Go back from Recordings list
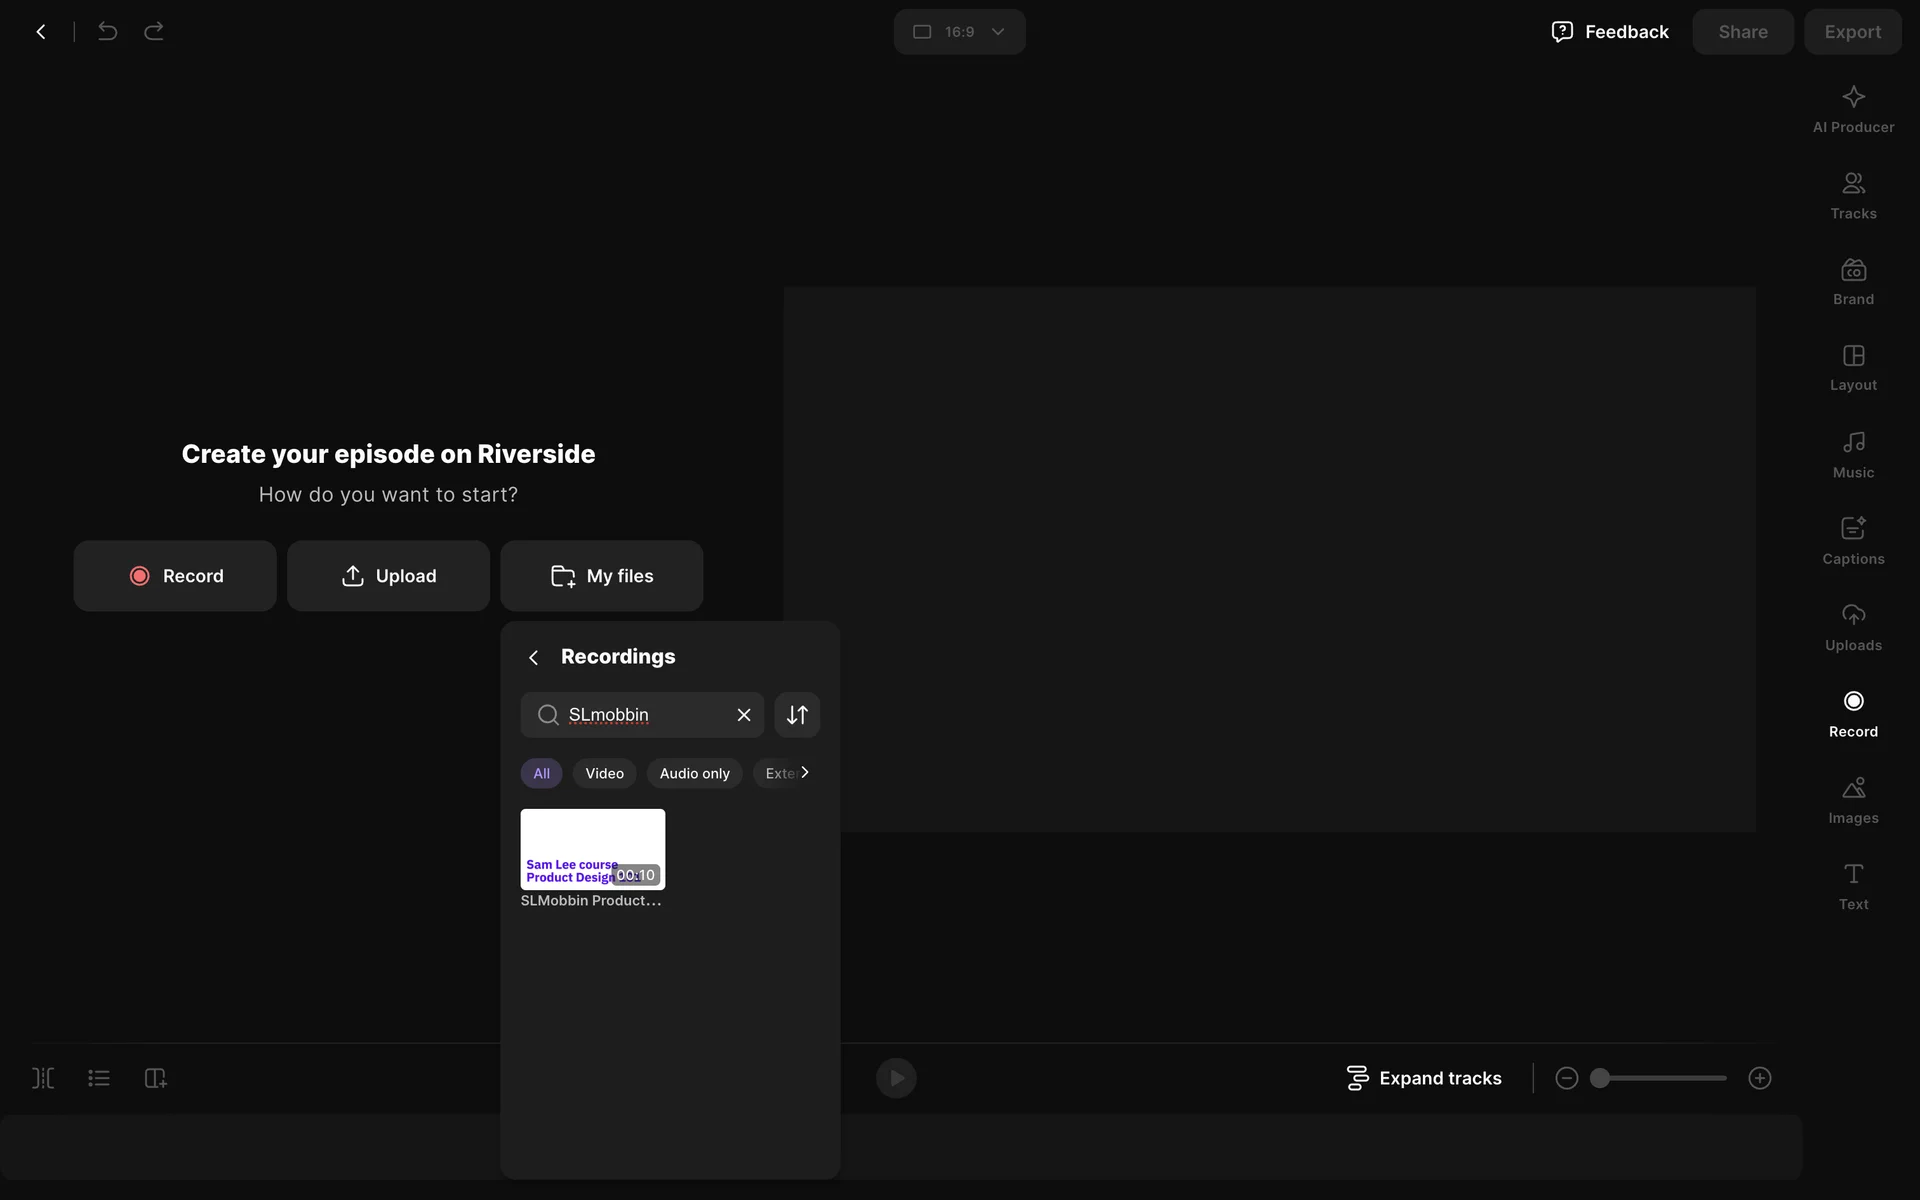Image resolution: width=1920 pixels, height=1200 pixels. click(x=534, y=657)
